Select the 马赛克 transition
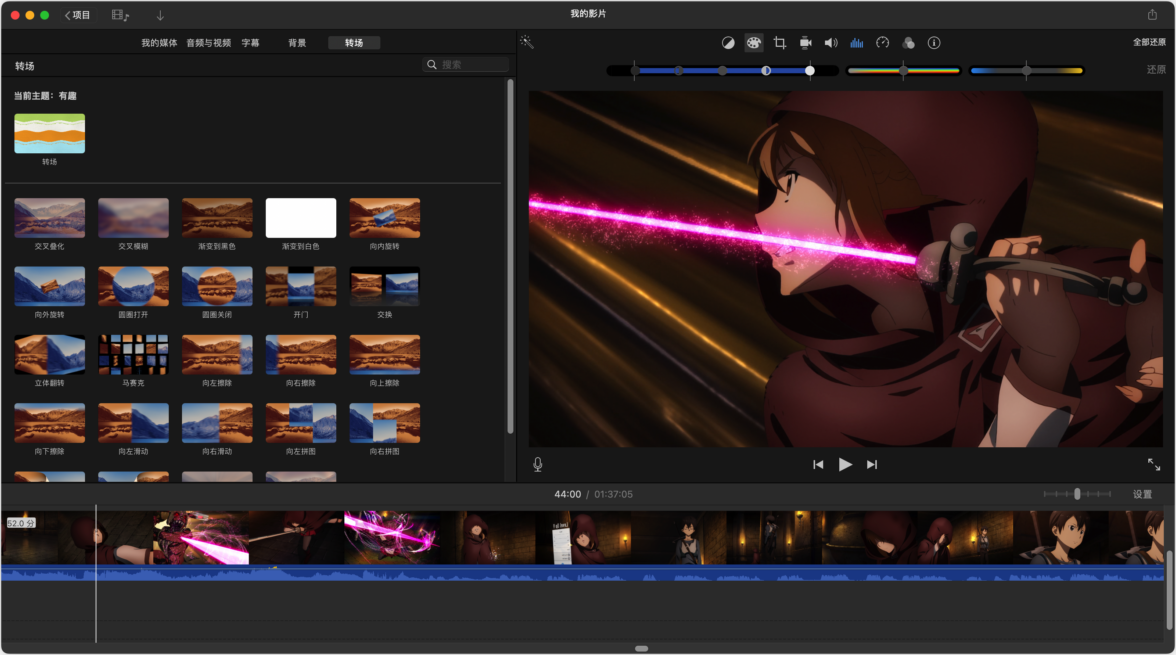Viewport: 1176px width, 655px height. (134, 354)
